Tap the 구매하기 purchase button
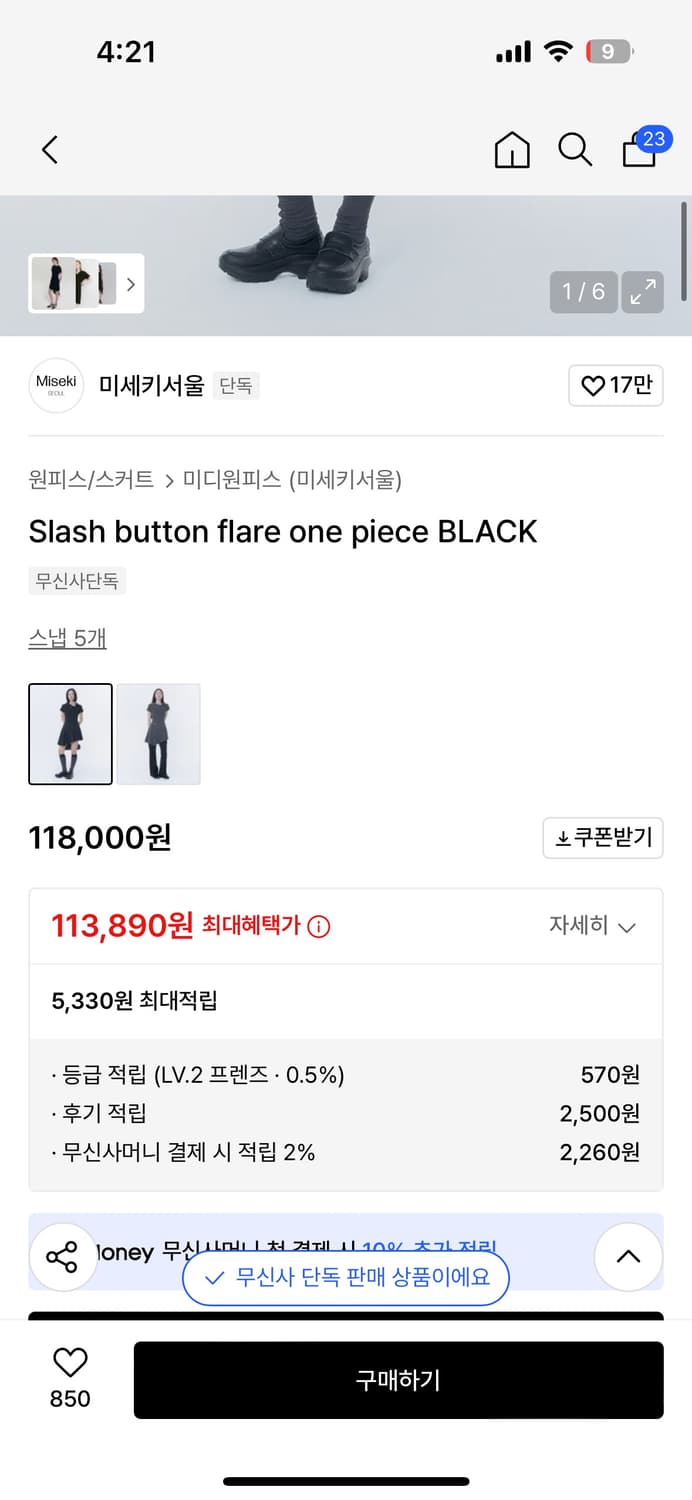The width and height of the screenshot is (692, 1500). point(399,1380)
